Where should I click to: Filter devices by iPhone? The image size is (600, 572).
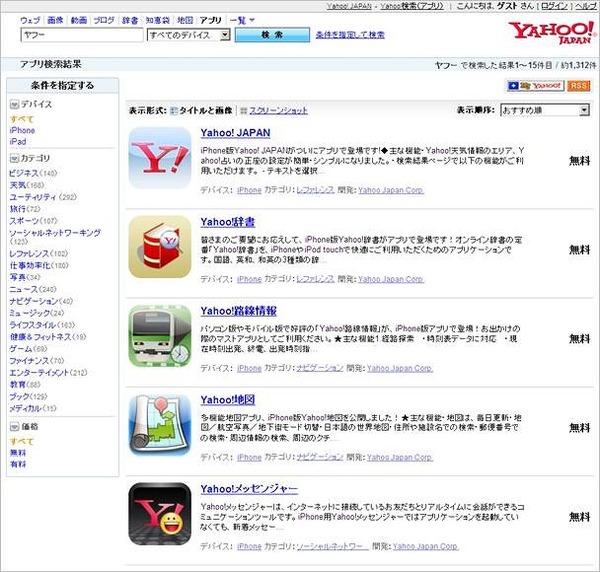[x=22, y=130]
